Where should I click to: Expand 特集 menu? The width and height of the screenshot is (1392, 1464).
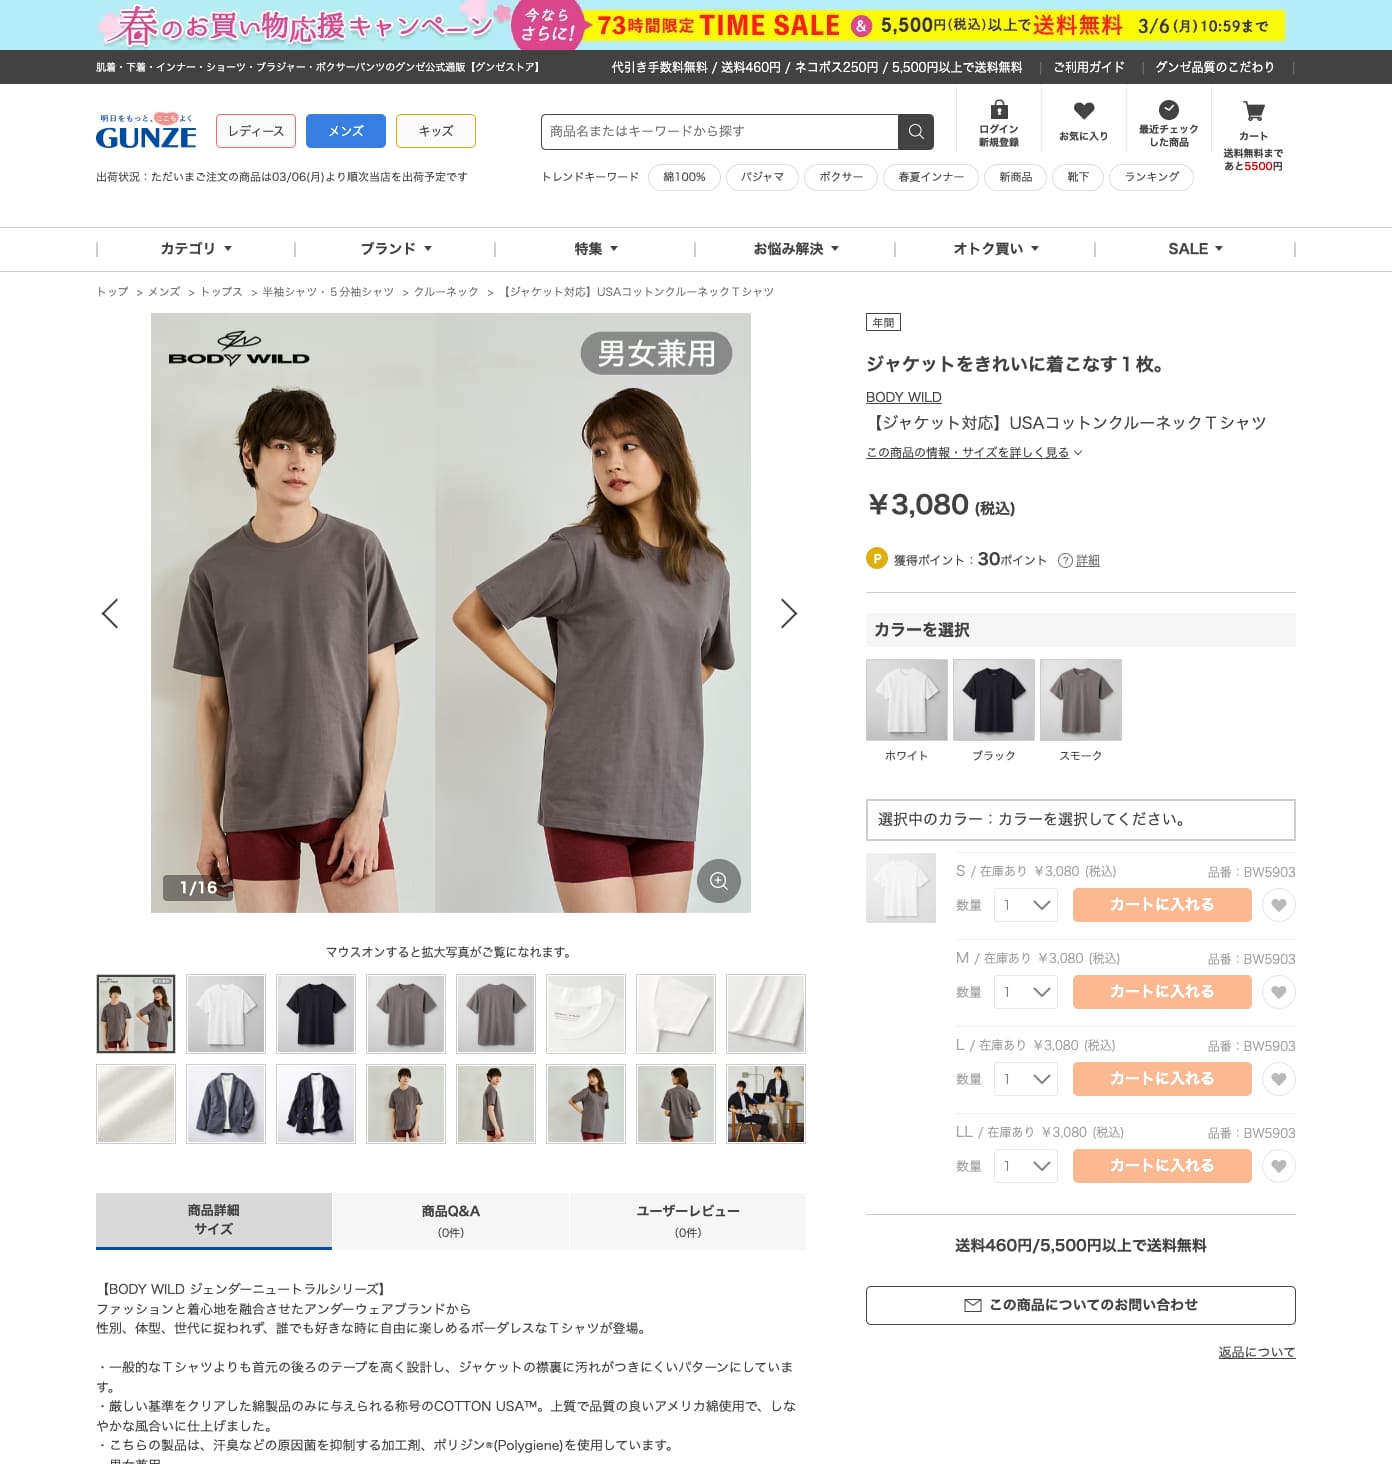pos(596,249)
